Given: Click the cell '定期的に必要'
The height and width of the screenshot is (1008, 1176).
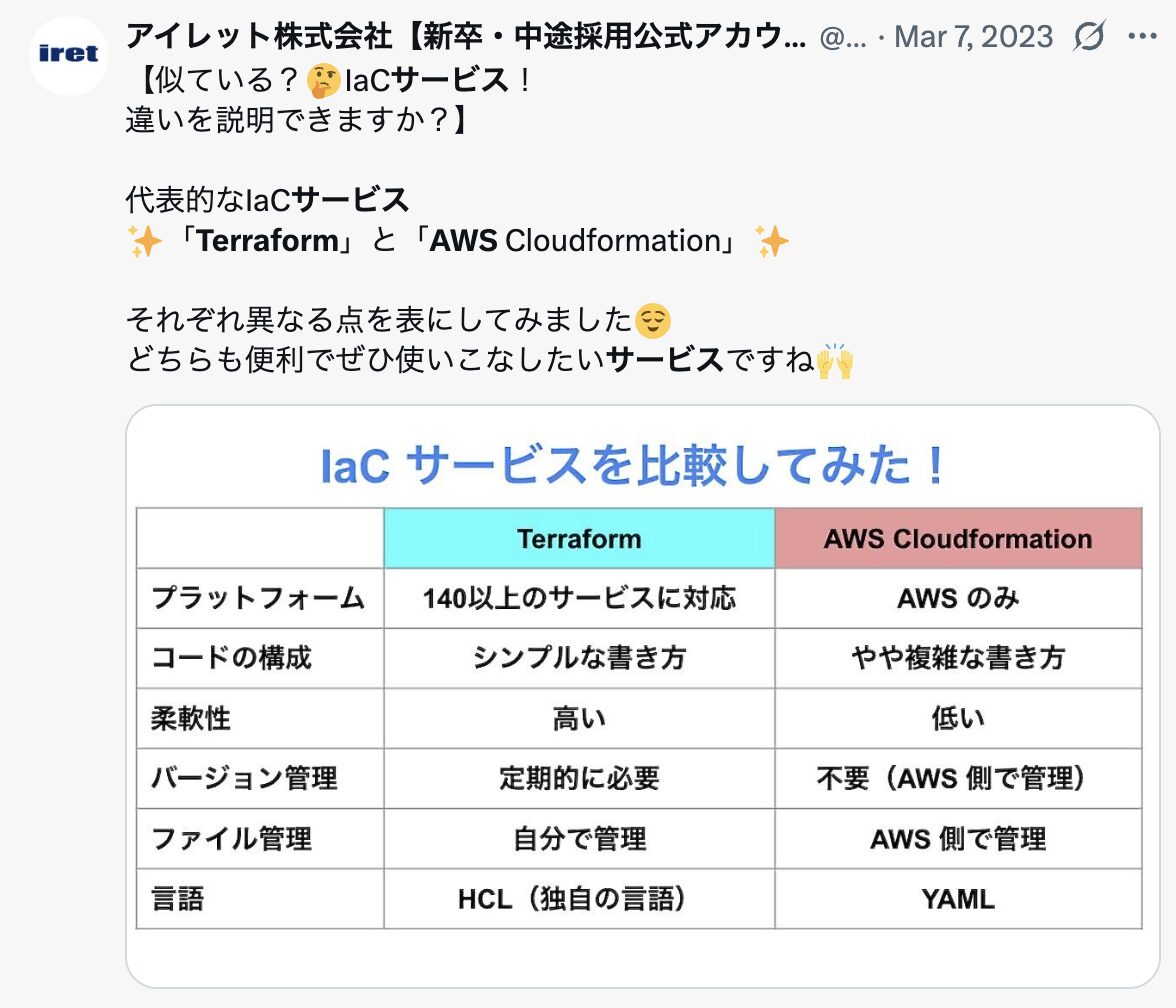Looking at the screenshot, I should (579, 778).
